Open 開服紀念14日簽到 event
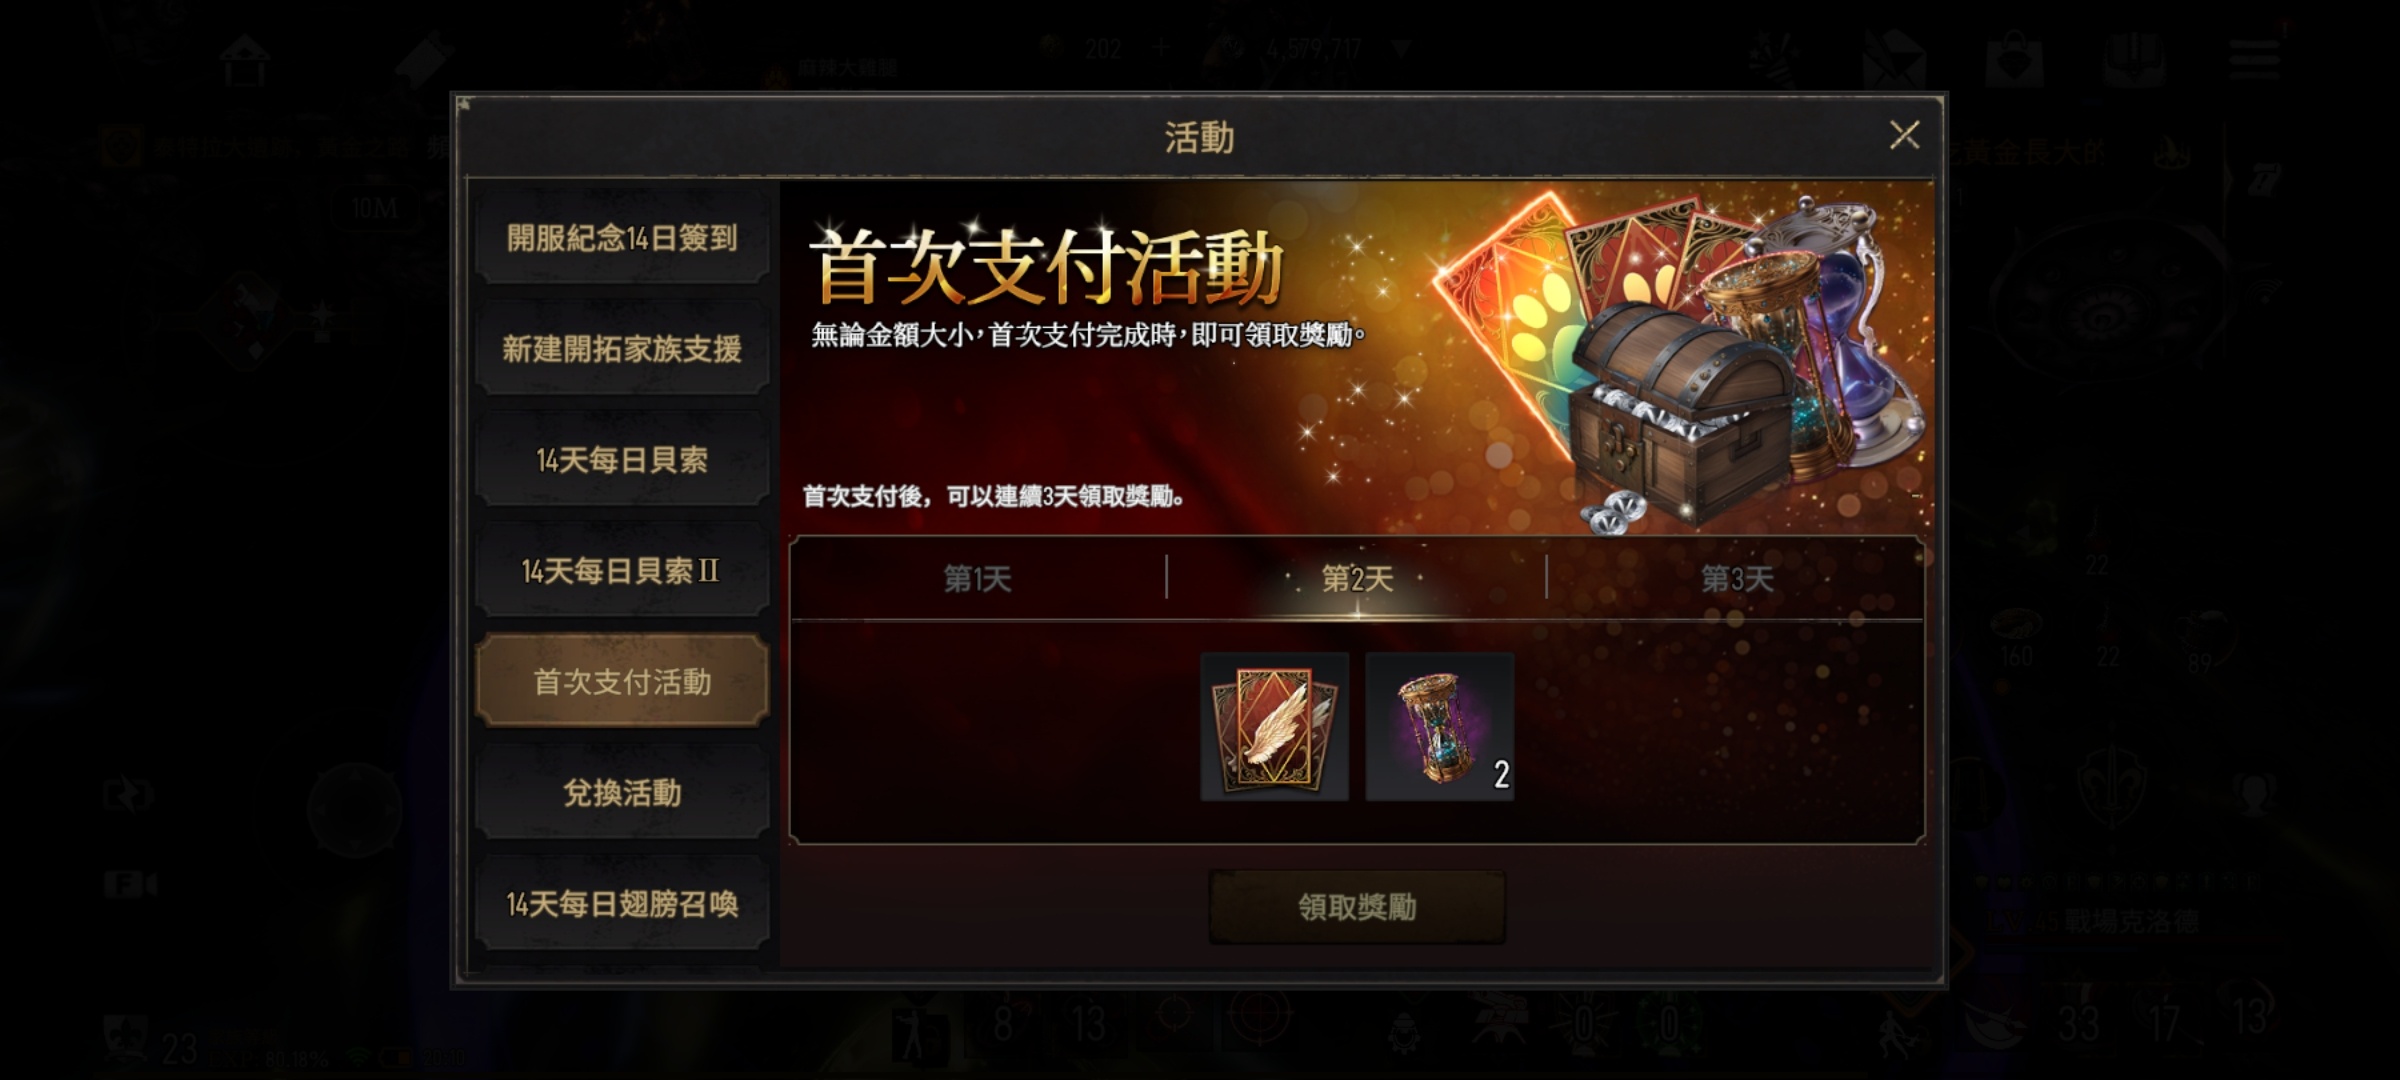This screenshot has height=1080, width=2400. 622,238
